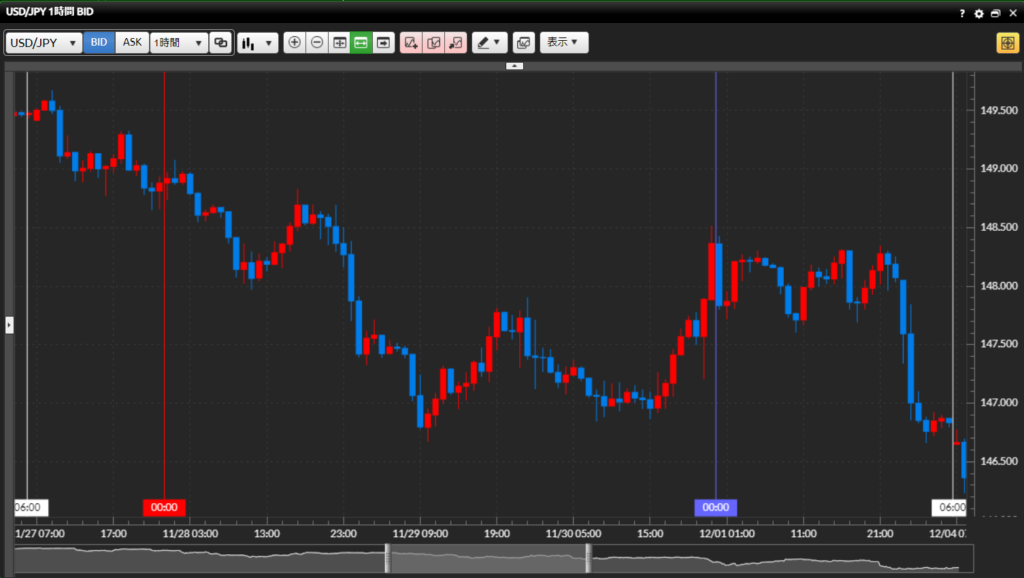
Task: Open chart settings gear icon
Action: [x=979, y=14]
